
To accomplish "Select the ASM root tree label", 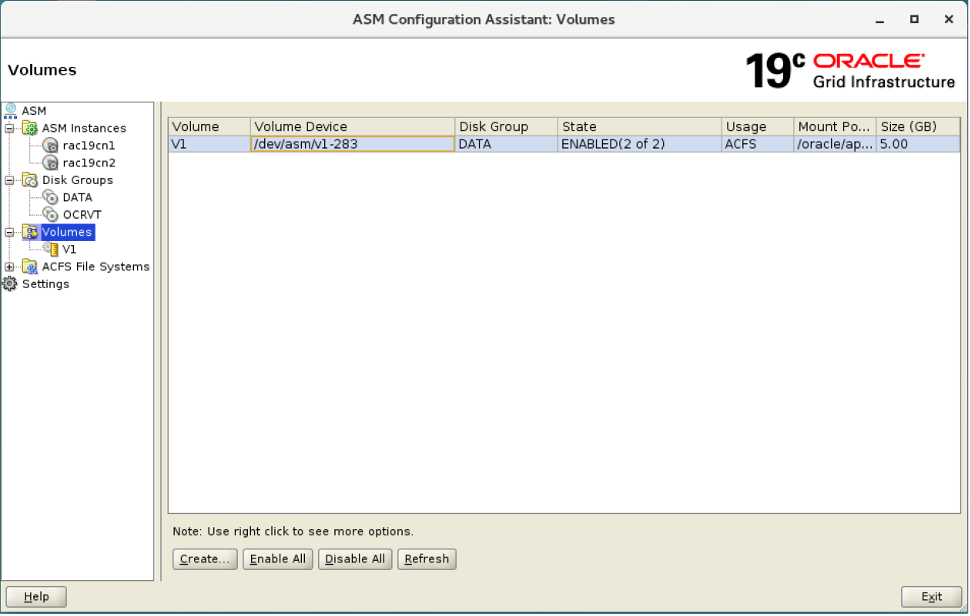I will pyautogui.click(x=34, y=111).
